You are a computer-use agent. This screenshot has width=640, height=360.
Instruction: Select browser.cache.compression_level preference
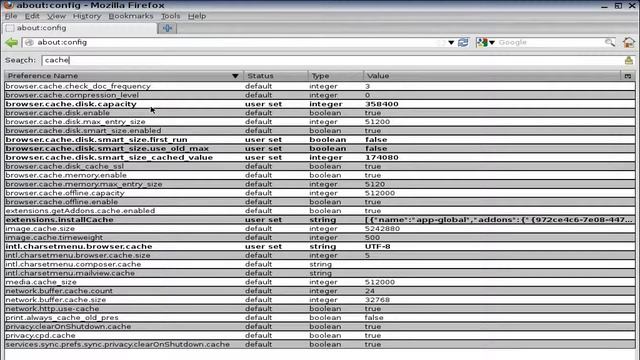320,95
